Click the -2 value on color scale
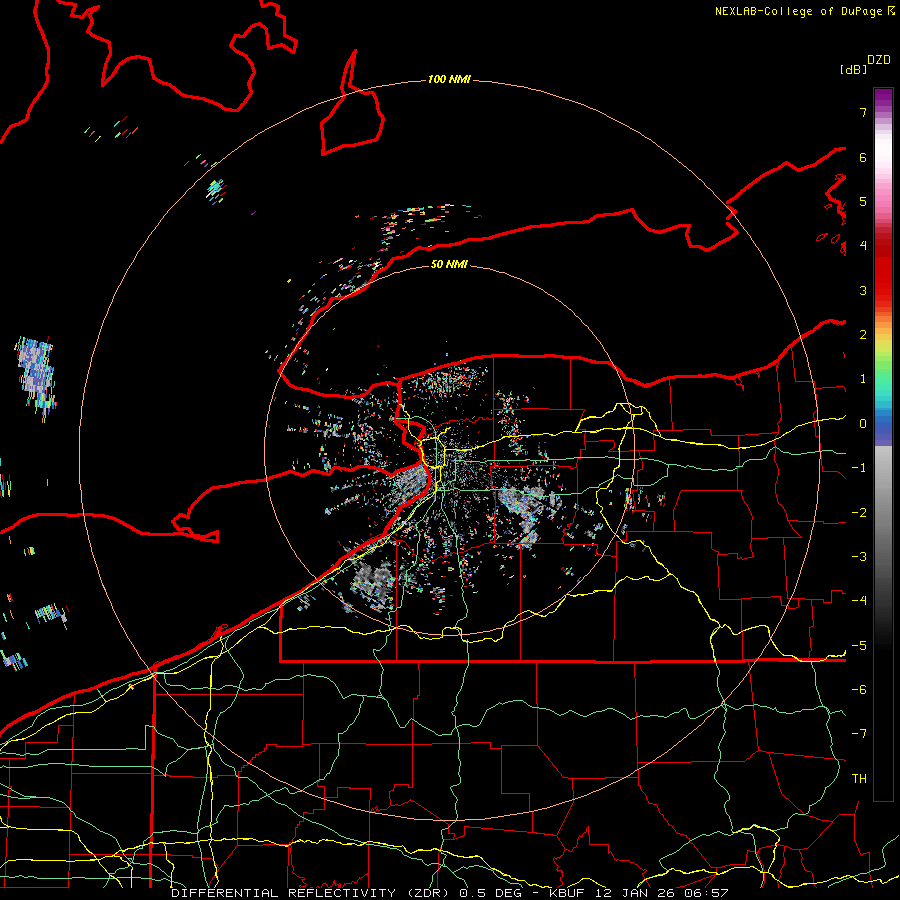Image resolution: width=900 pixels, height=900 pixels. tap(859, 513)
